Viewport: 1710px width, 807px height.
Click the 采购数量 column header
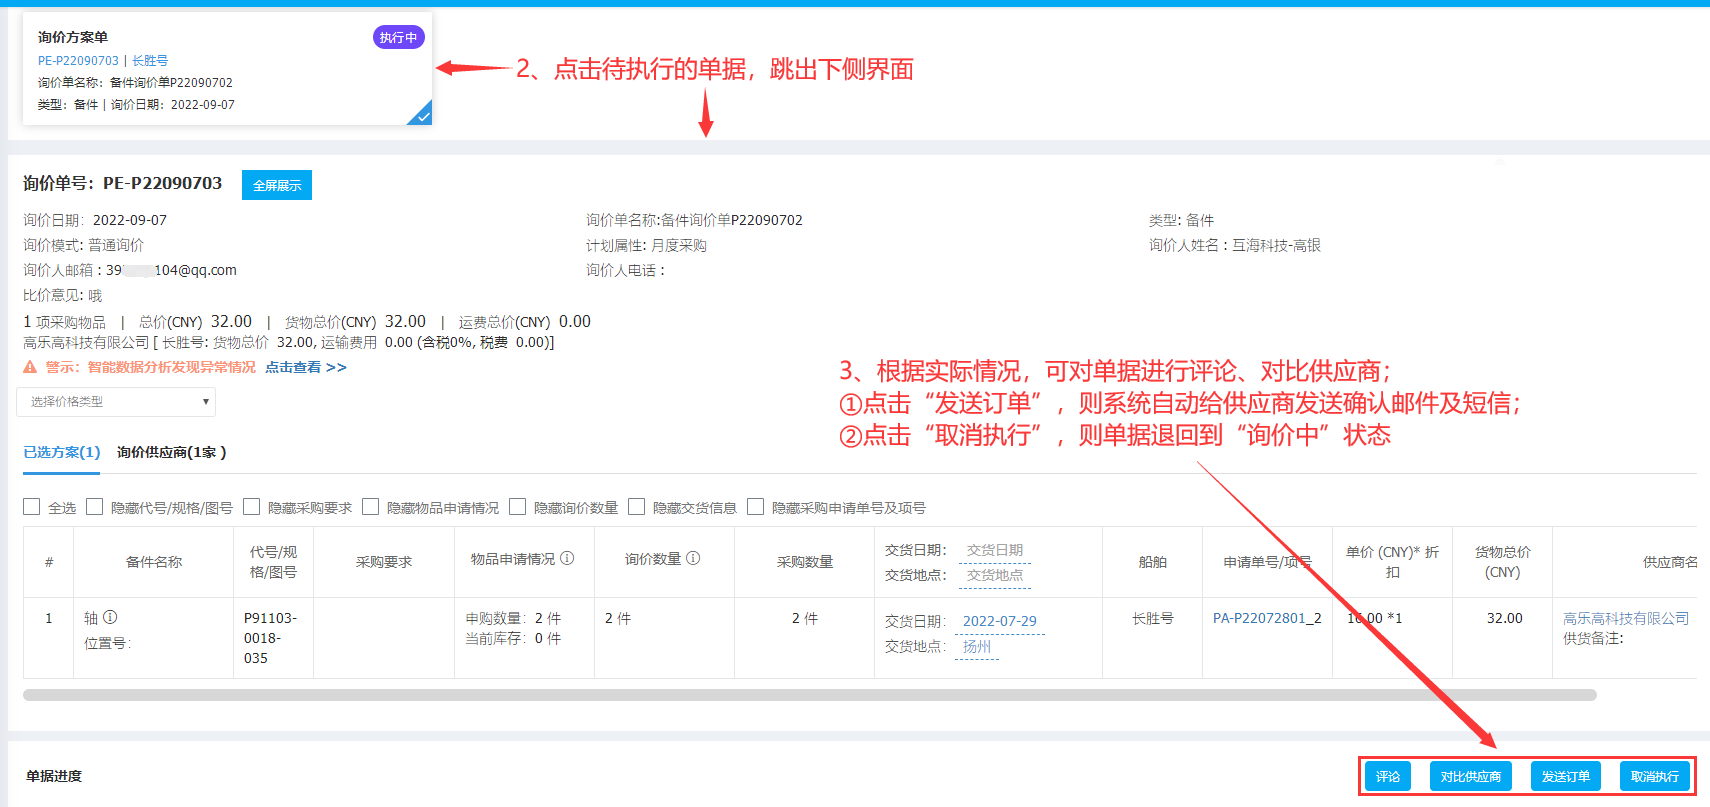805,562
